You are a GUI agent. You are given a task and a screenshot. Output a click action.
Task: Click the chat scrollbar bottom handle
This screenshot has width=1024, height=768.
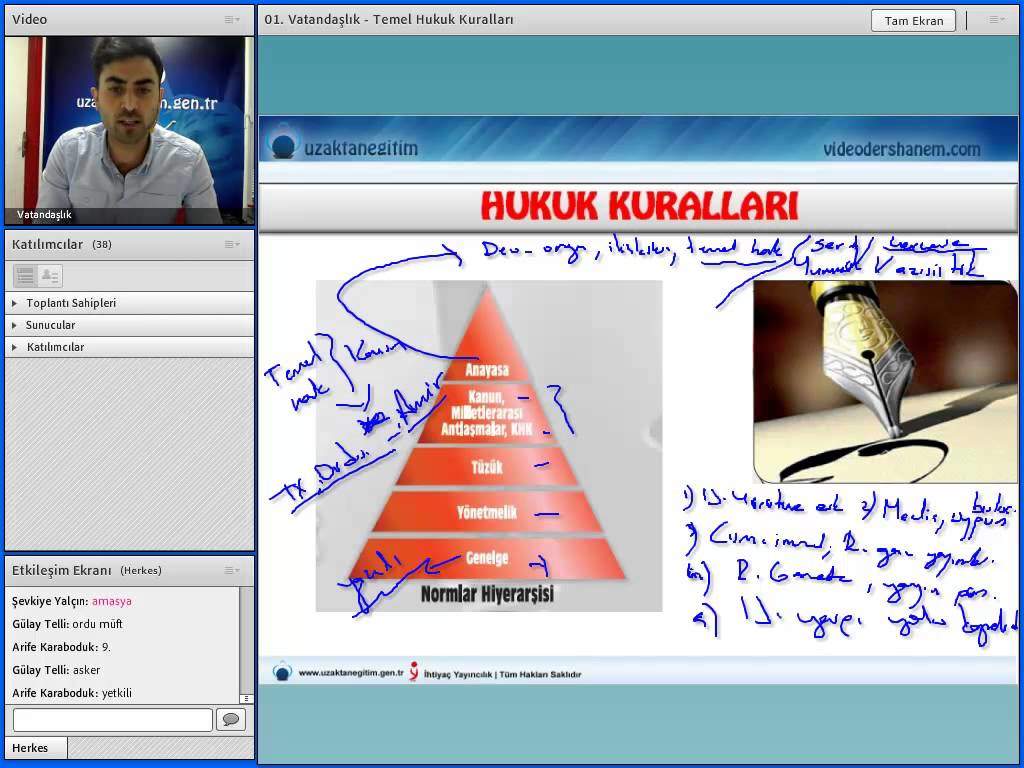[x=246, y=697]
